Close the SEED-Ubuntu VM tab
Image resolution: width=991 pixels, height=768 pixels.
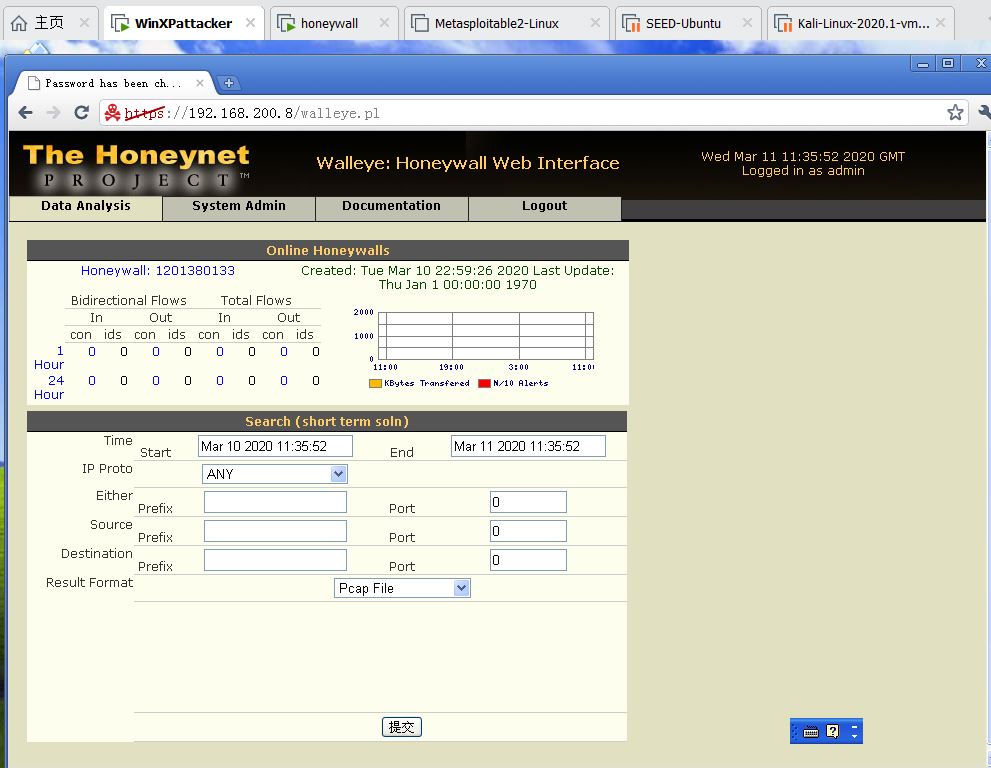pyautogui.click(x=747, y=23)
